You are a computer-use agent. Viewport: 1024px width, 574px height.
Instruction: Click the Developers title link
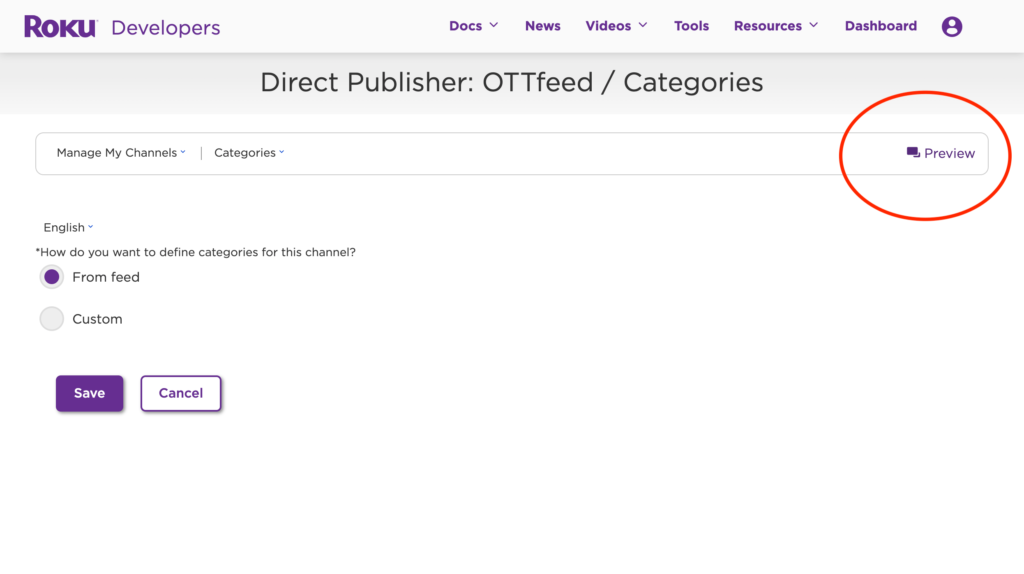tap(165, 27)
